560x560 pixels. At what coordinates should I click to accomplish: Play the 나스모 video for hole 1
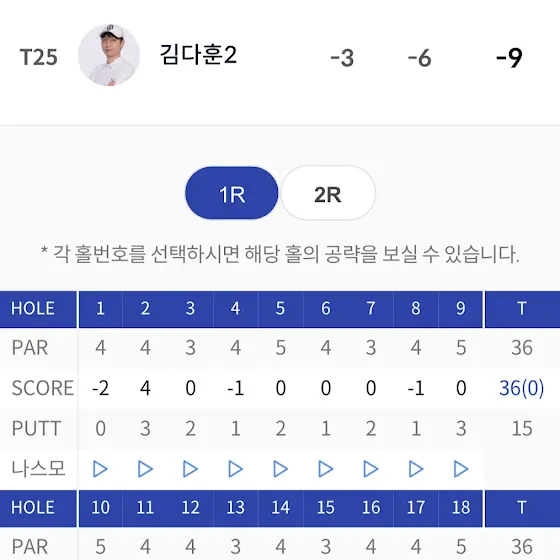point(100,469)
